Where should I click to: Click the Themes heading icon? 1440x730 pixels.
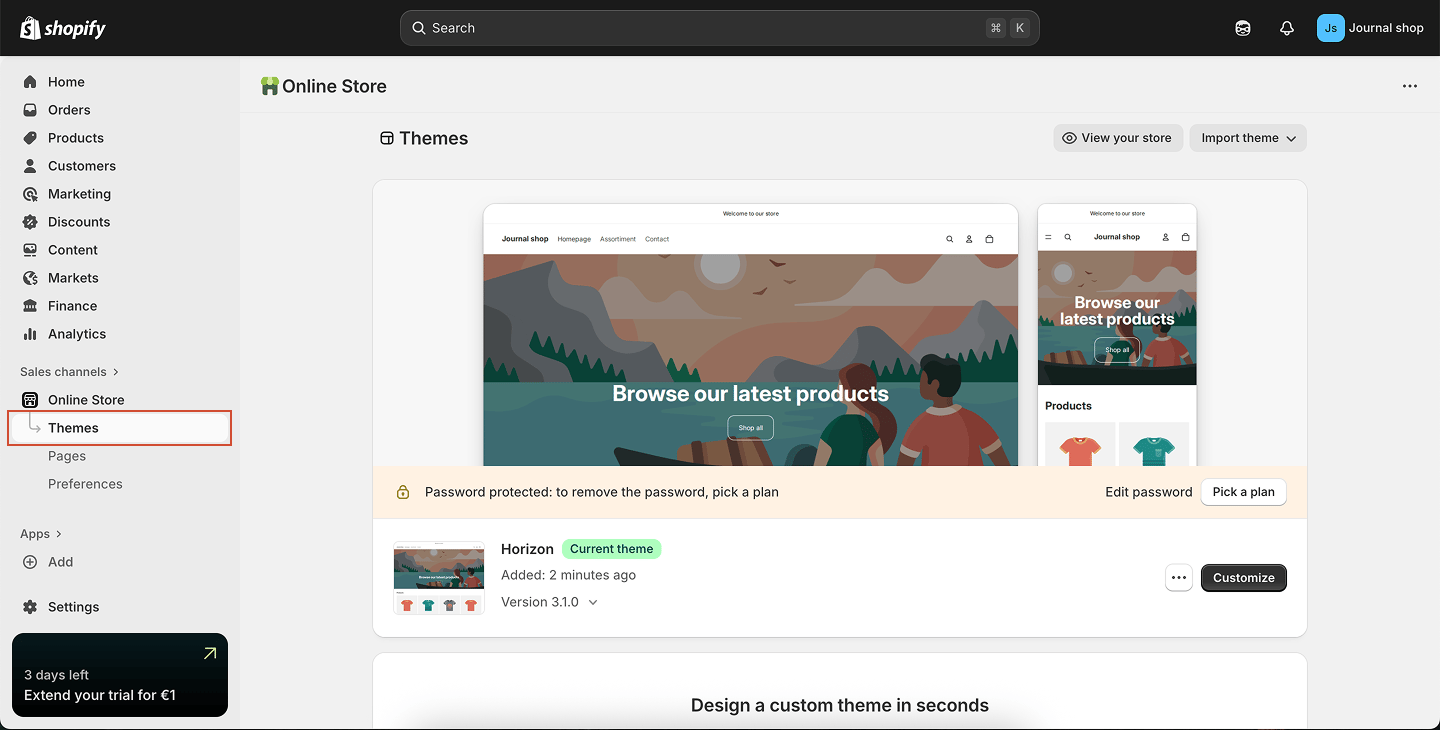tap(387, 138)
